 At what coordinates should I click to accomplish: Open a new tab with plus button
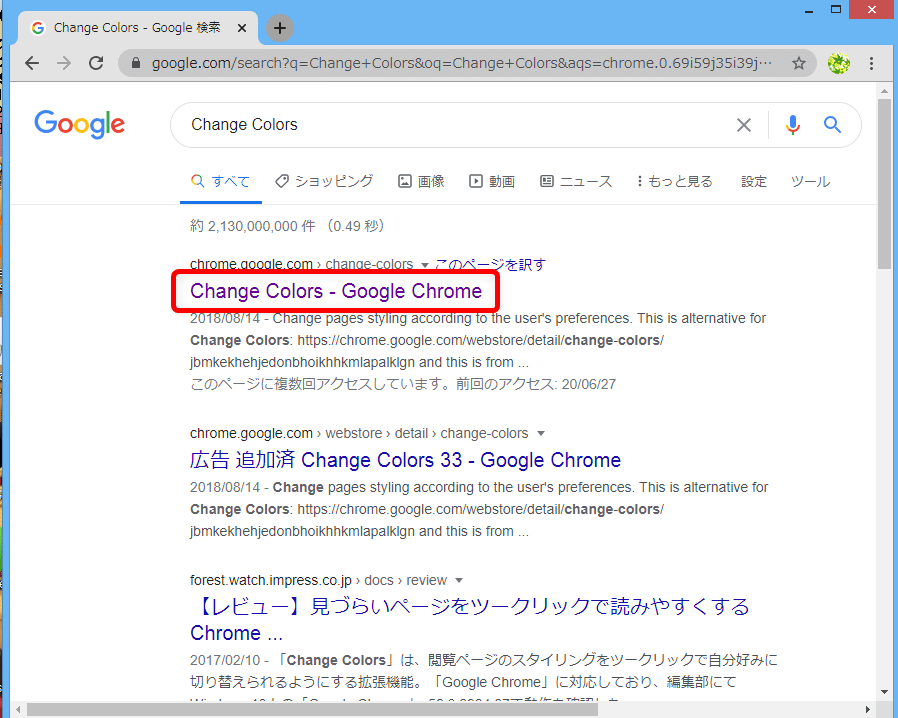pyautogui.click(x=279, y=27)
